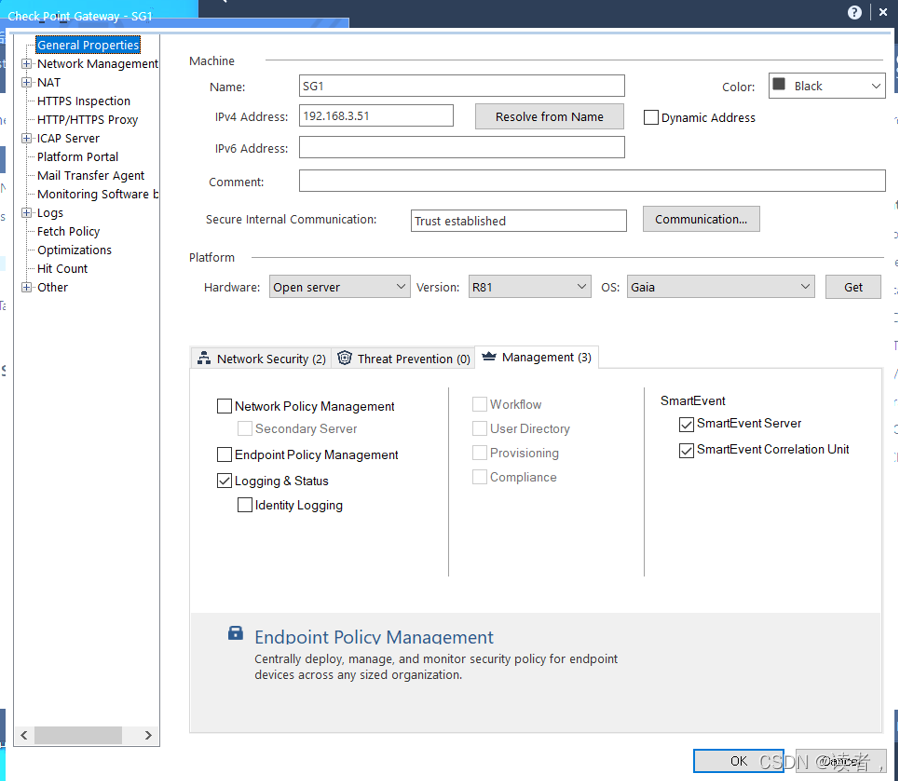Enable Identity Logging checkbox

245,504
